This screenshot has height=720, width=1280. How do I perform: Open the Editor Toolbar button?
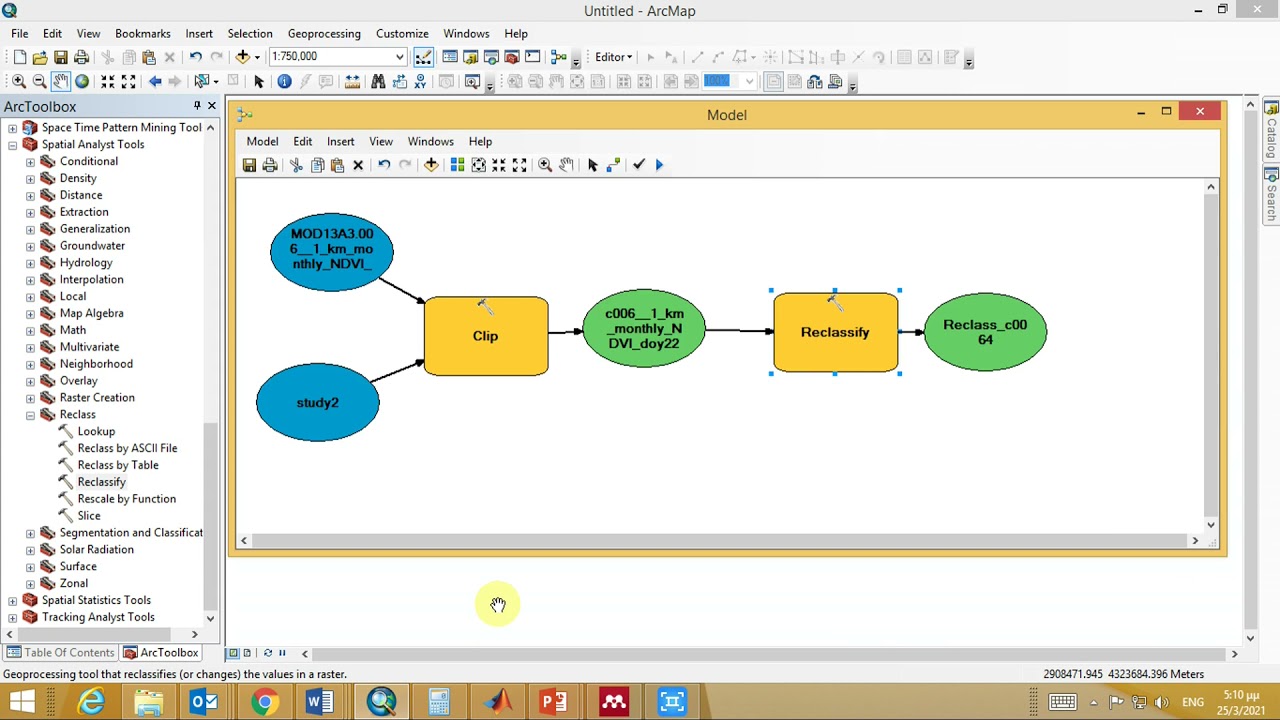coord(423,57)
